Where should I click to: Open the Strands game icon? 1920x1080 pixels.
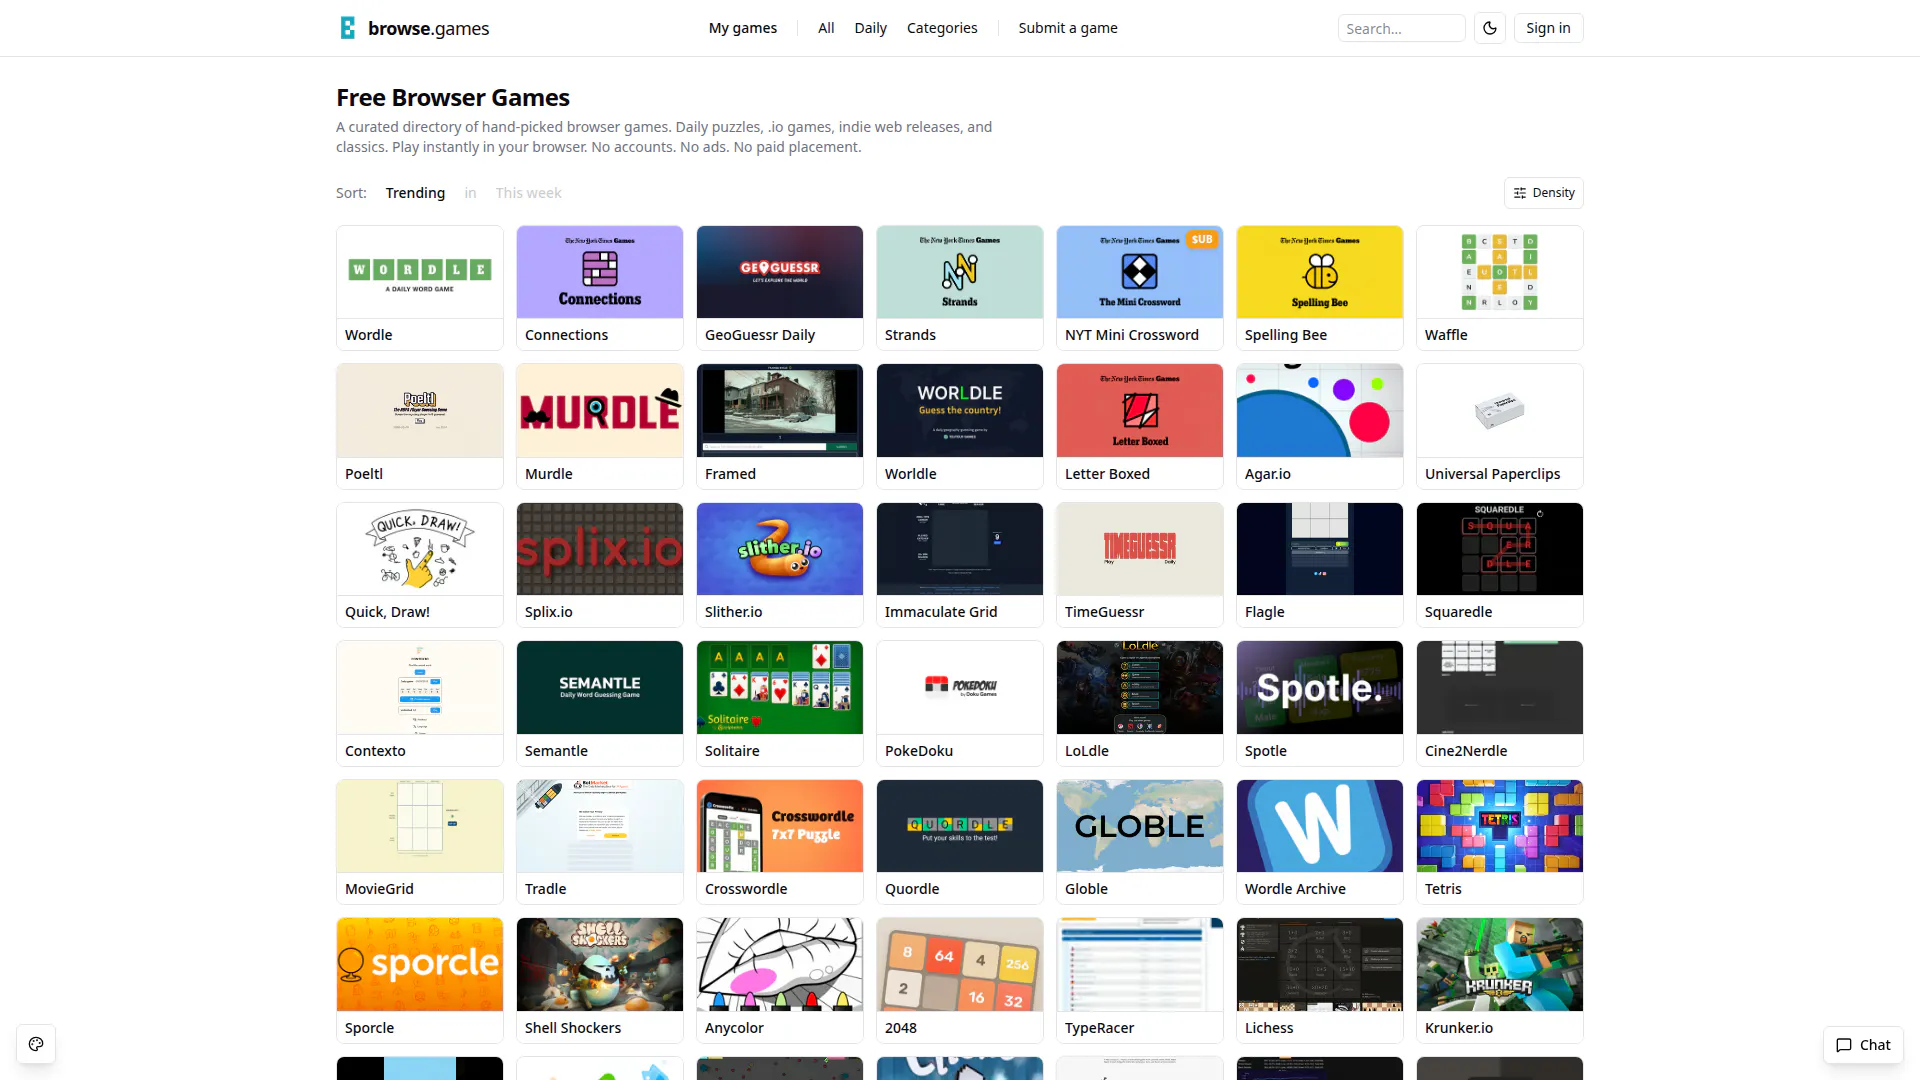pyautogui.click(x=960, y=272)
